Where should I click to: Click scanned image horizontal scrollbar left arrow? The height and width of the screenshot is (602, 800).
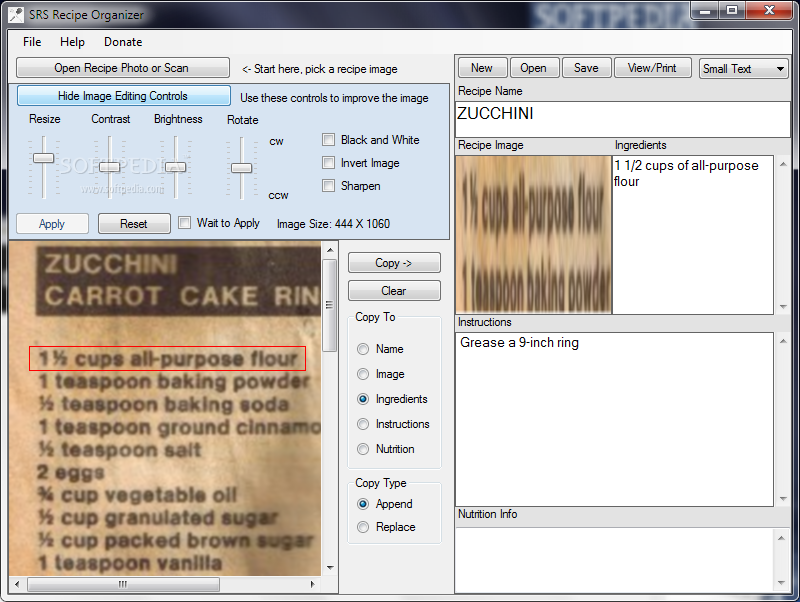point(17,584)
